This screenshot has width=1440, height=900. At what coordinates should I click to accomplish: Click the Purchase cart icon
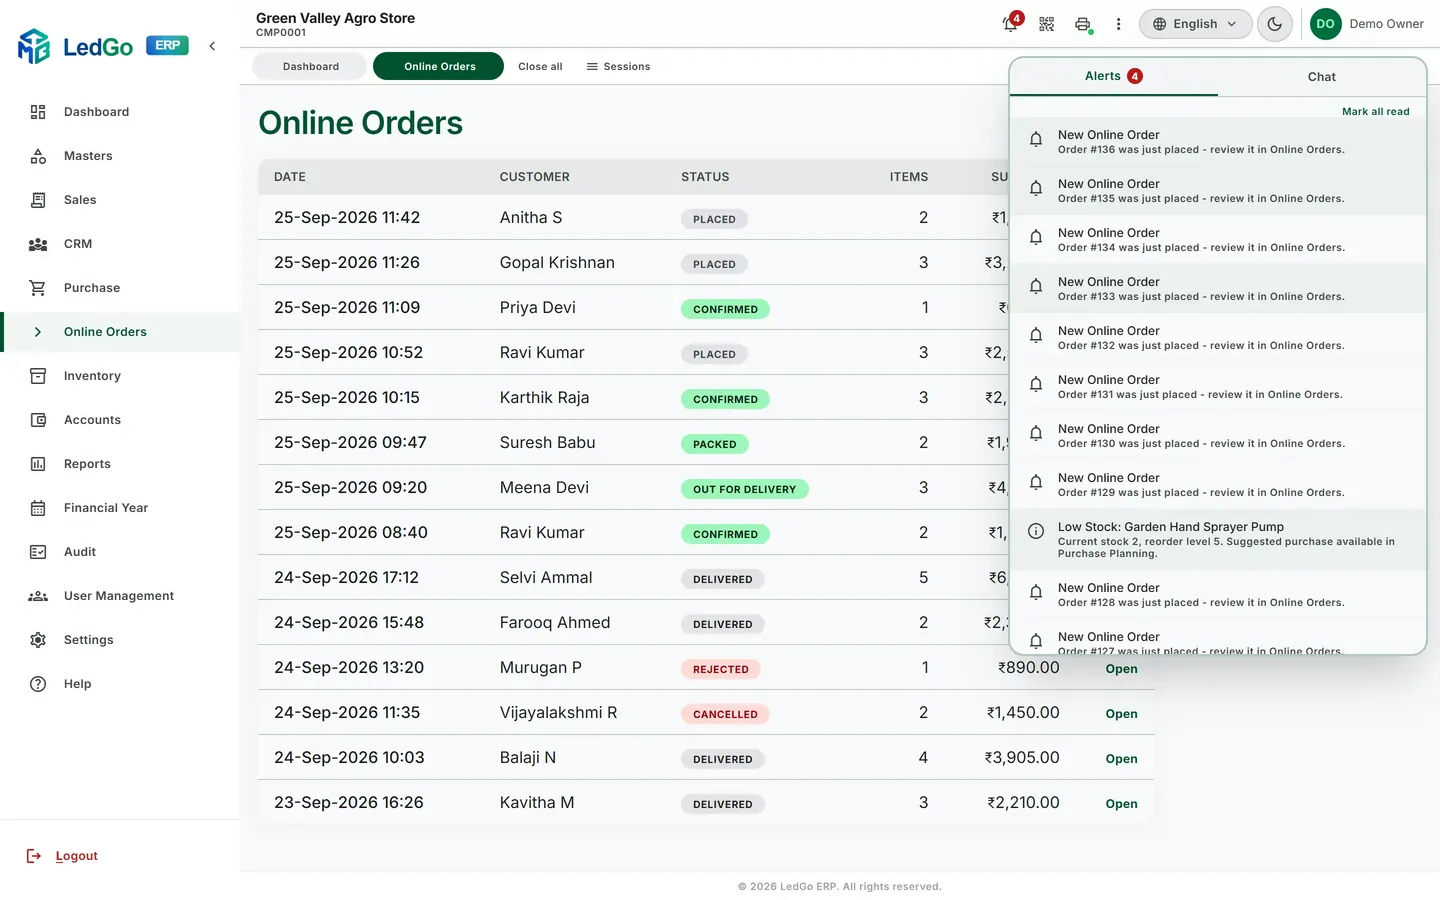click(x=38, y=288)
